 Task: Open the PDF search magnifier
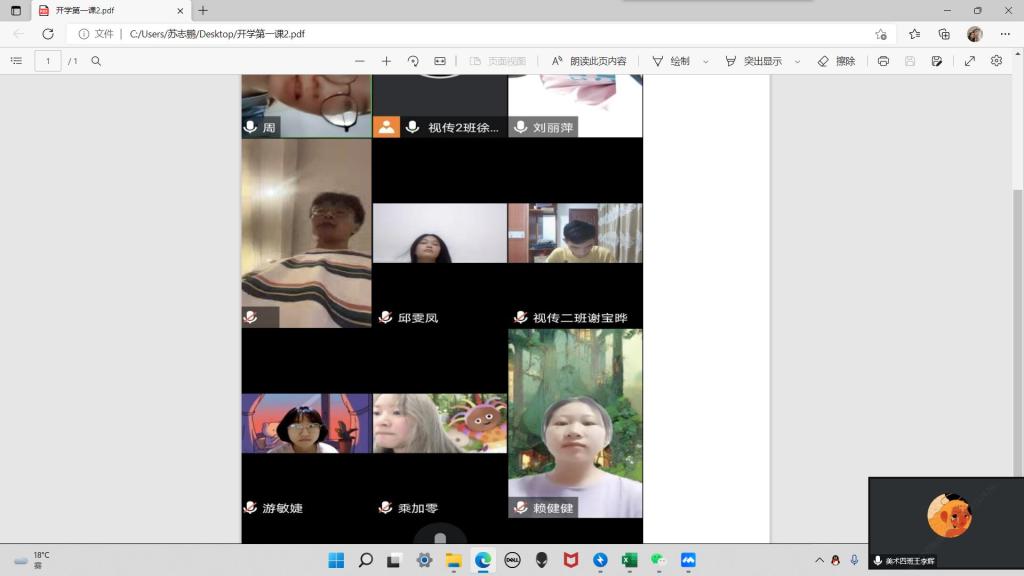(96, 61)
